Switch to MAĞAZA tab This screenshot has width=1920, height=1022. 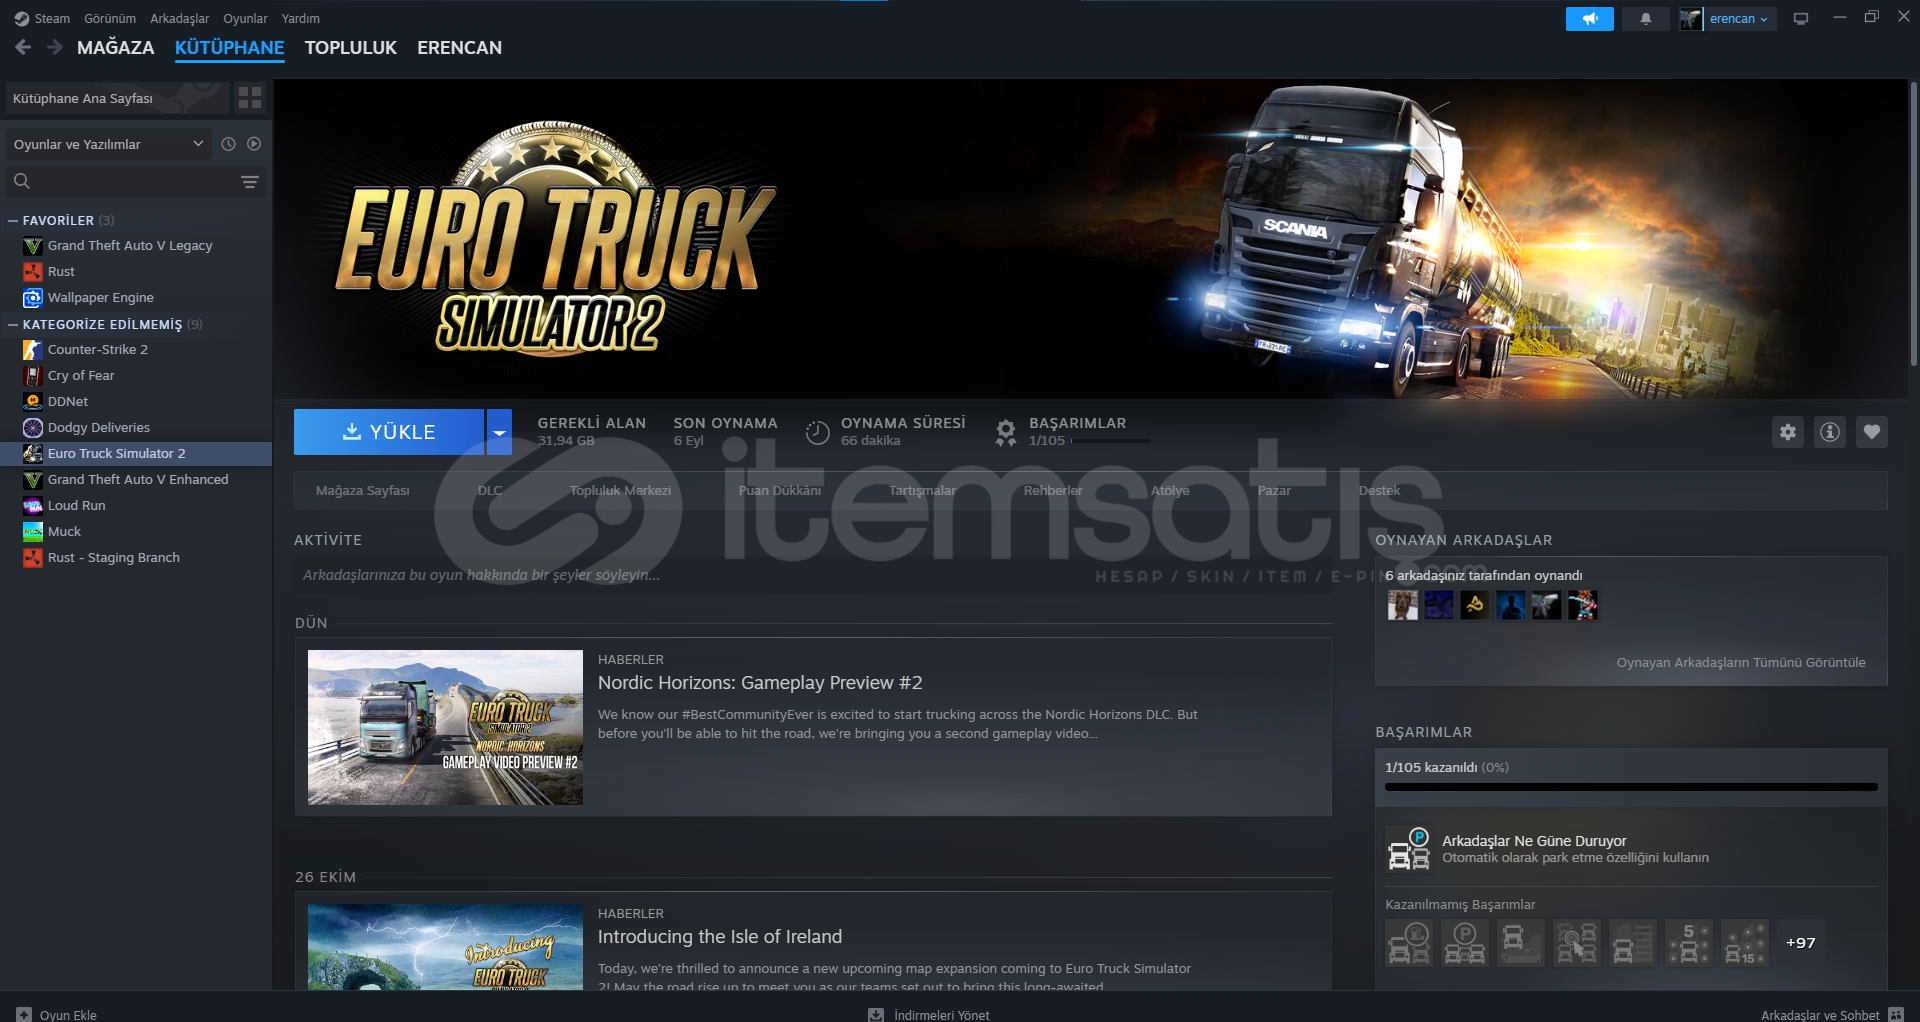click(116, 47)
